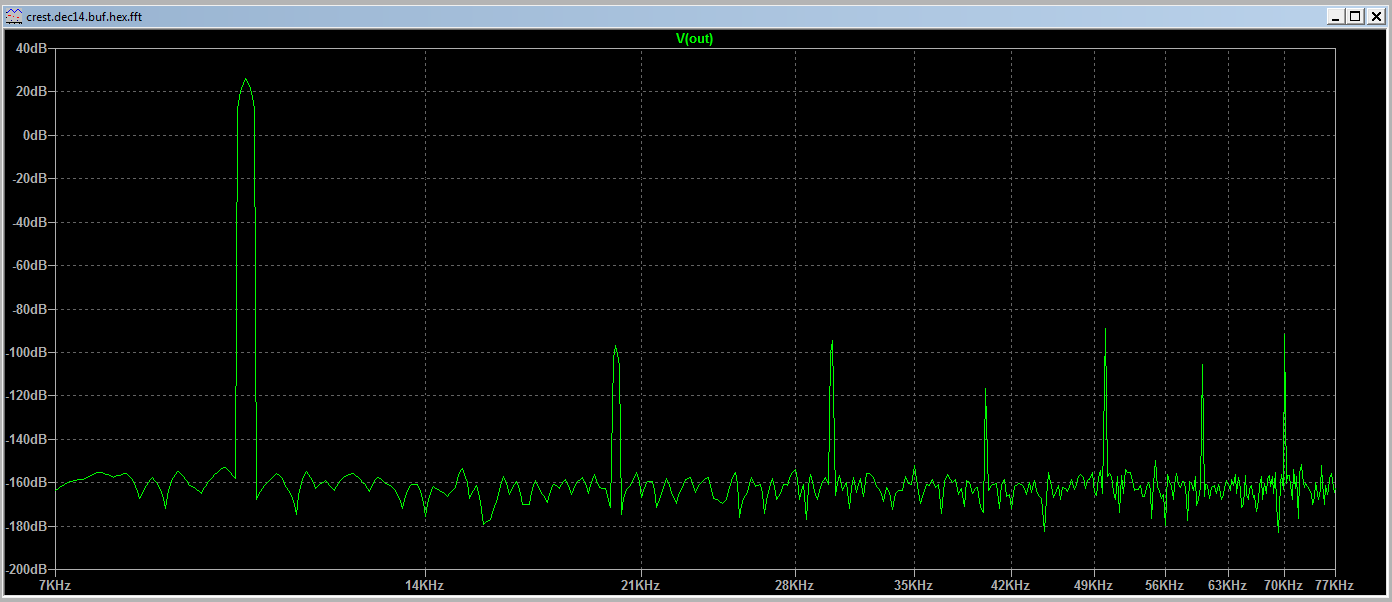Click the 70KHz x-axis label
This screenshot has width=1392, height=602.
coord(1283,585)
